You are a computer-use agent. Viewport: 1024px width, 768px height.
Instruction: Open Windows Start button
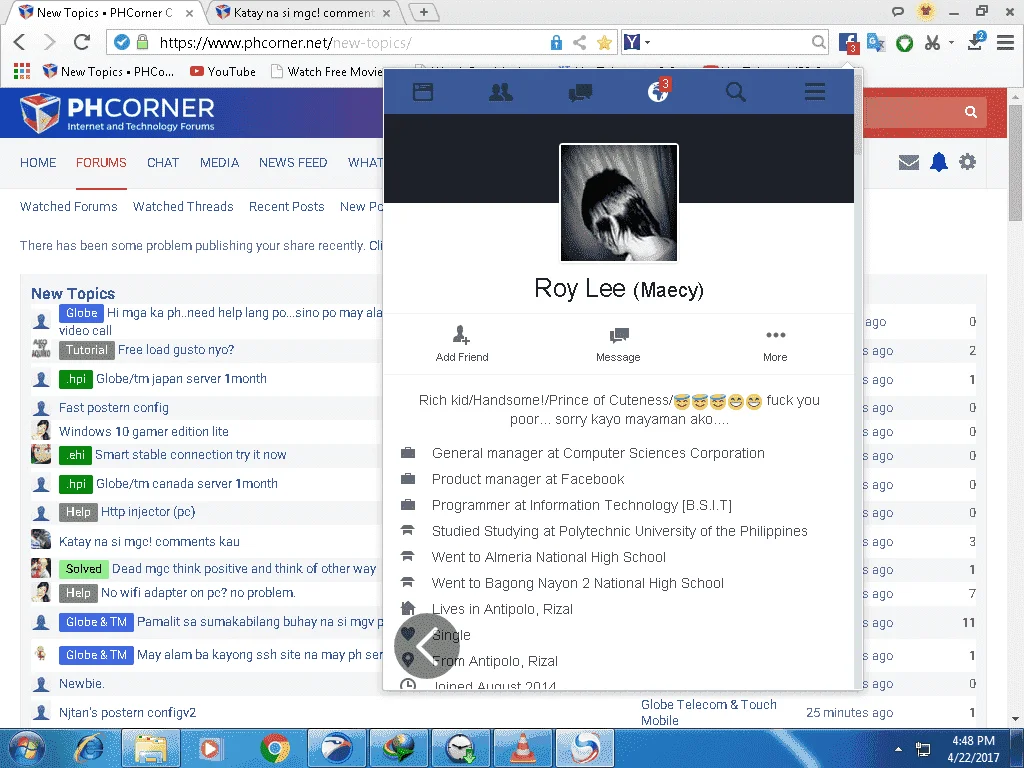point(26,748)
